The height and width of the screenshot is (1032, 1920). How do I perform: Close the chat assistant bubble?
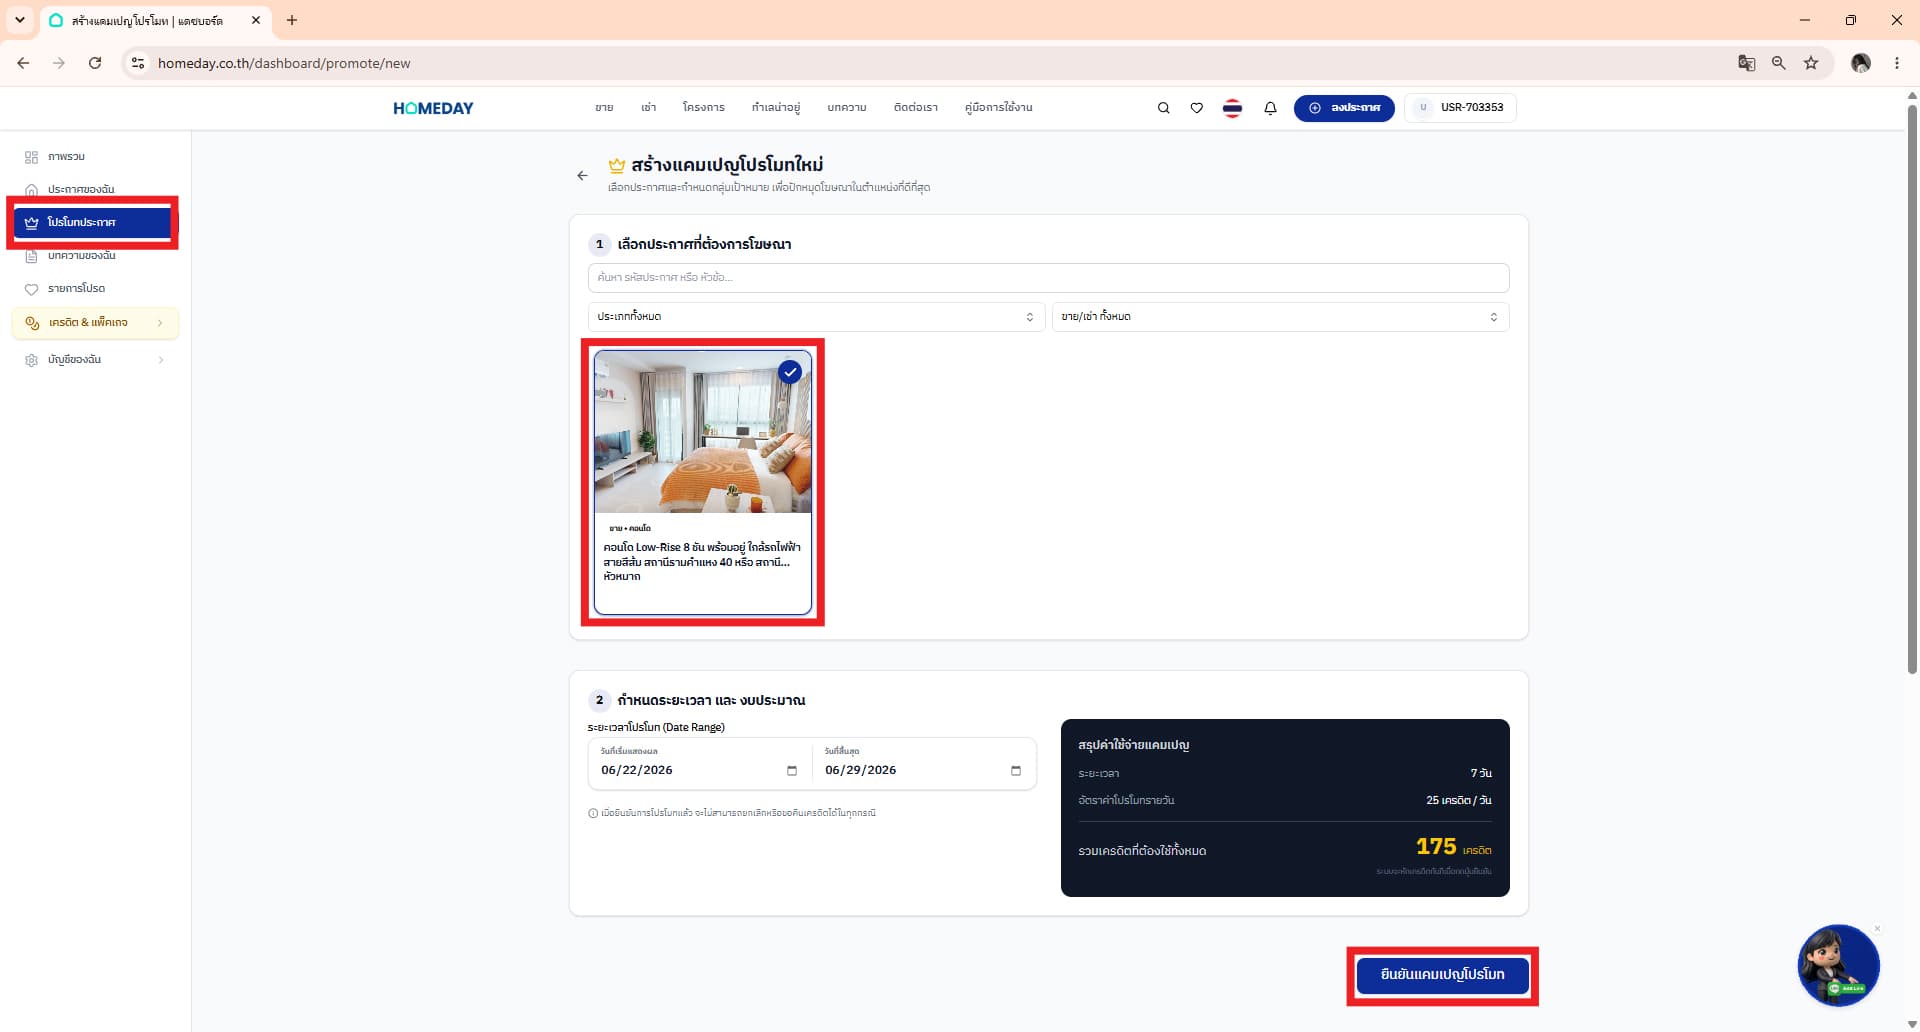point(1877,928)
